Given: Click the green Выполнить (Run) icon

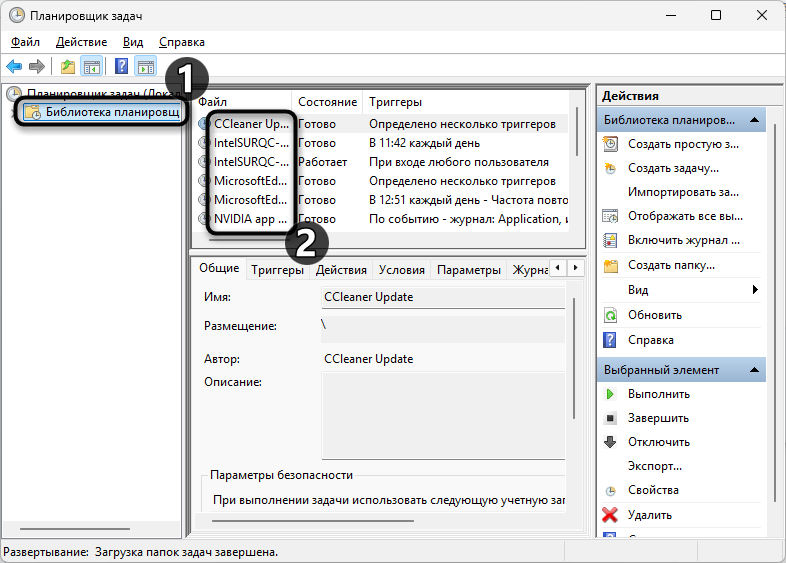Looking at the screenshot, I should tap(610, 394).
